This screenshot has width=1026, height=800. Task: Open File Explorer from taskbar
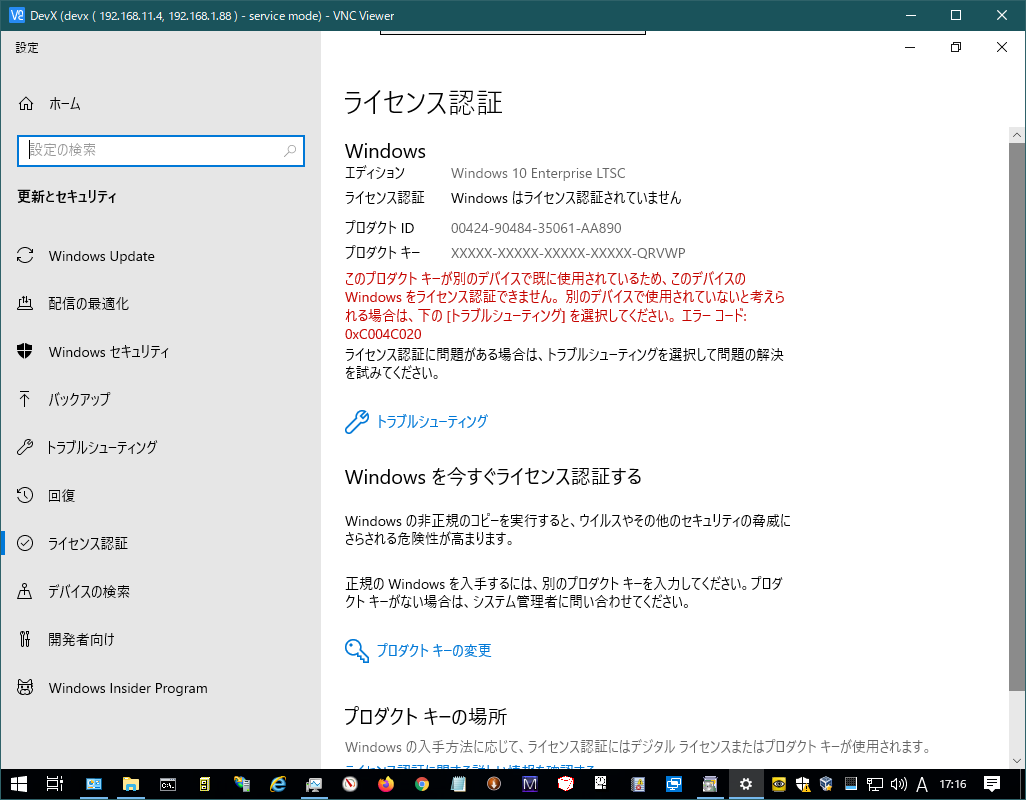pos(131,784)
